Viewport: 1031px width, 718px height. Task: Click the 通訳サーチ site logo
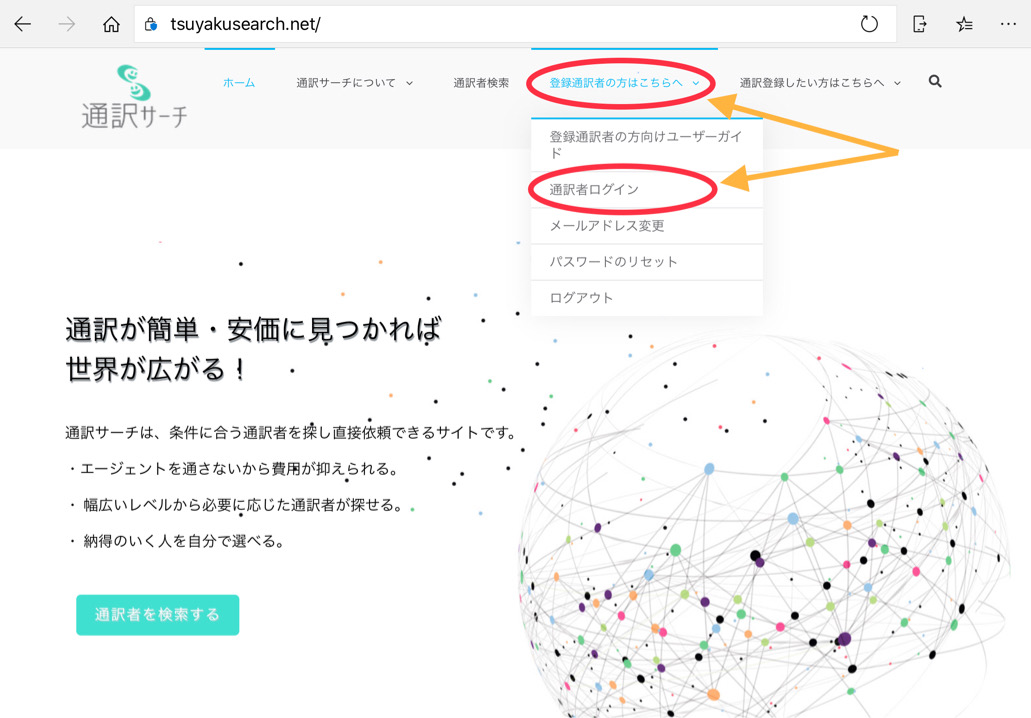coord(133,96)
